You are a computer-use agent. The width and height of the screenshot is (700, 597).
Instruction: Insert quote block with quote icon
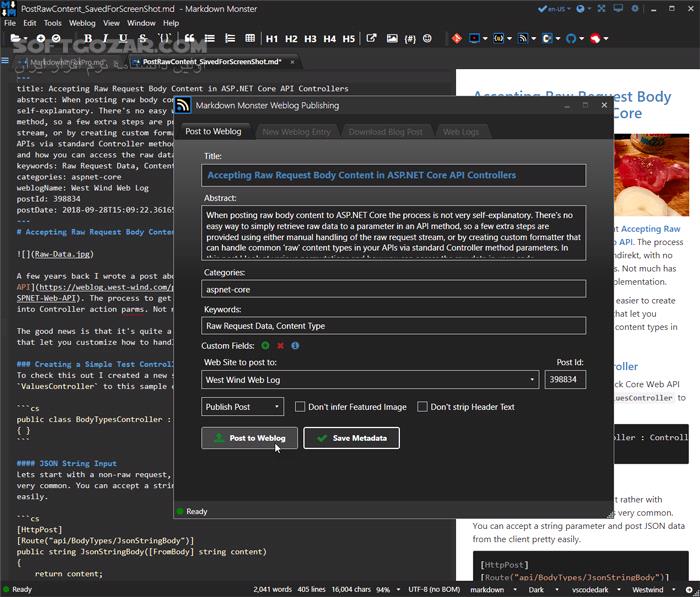(x=190, y=38)
